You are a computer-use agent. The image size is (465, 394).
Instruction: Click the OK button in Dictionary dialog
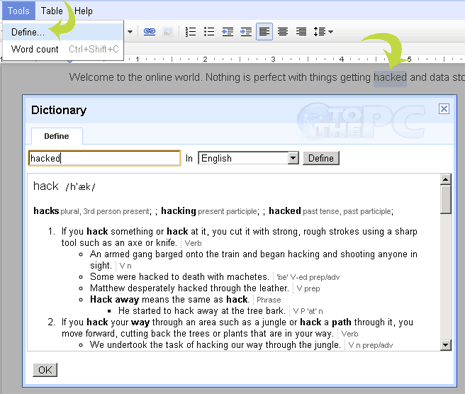click(x=45, y=370)
